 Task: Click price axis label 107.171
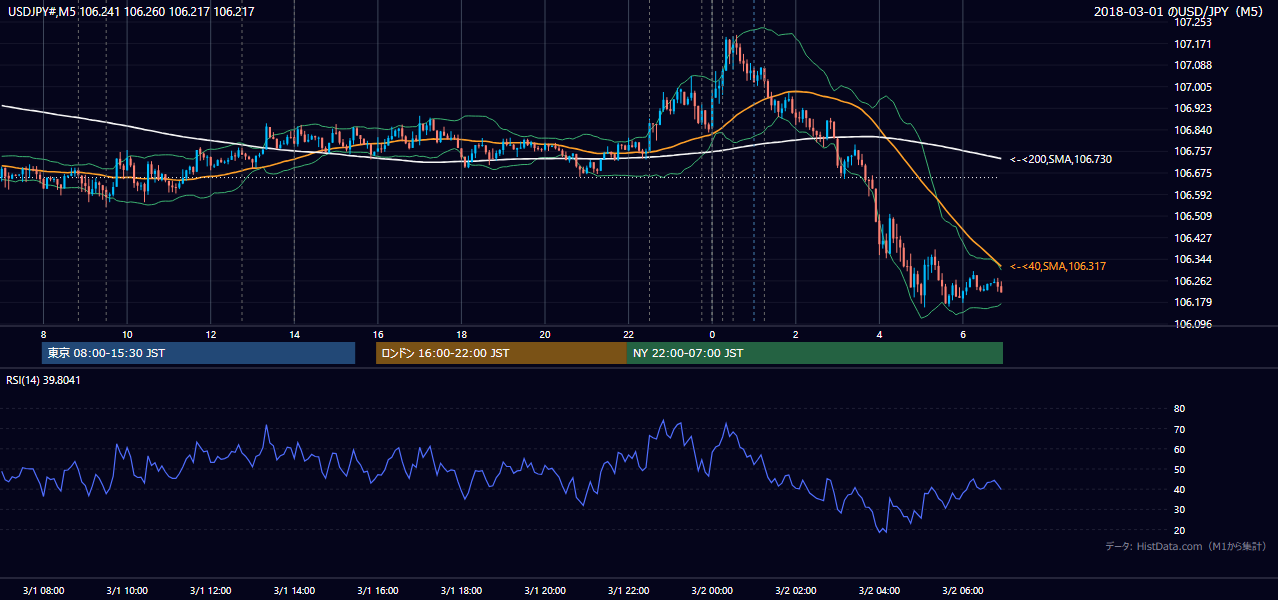(x=1193, y=44)
